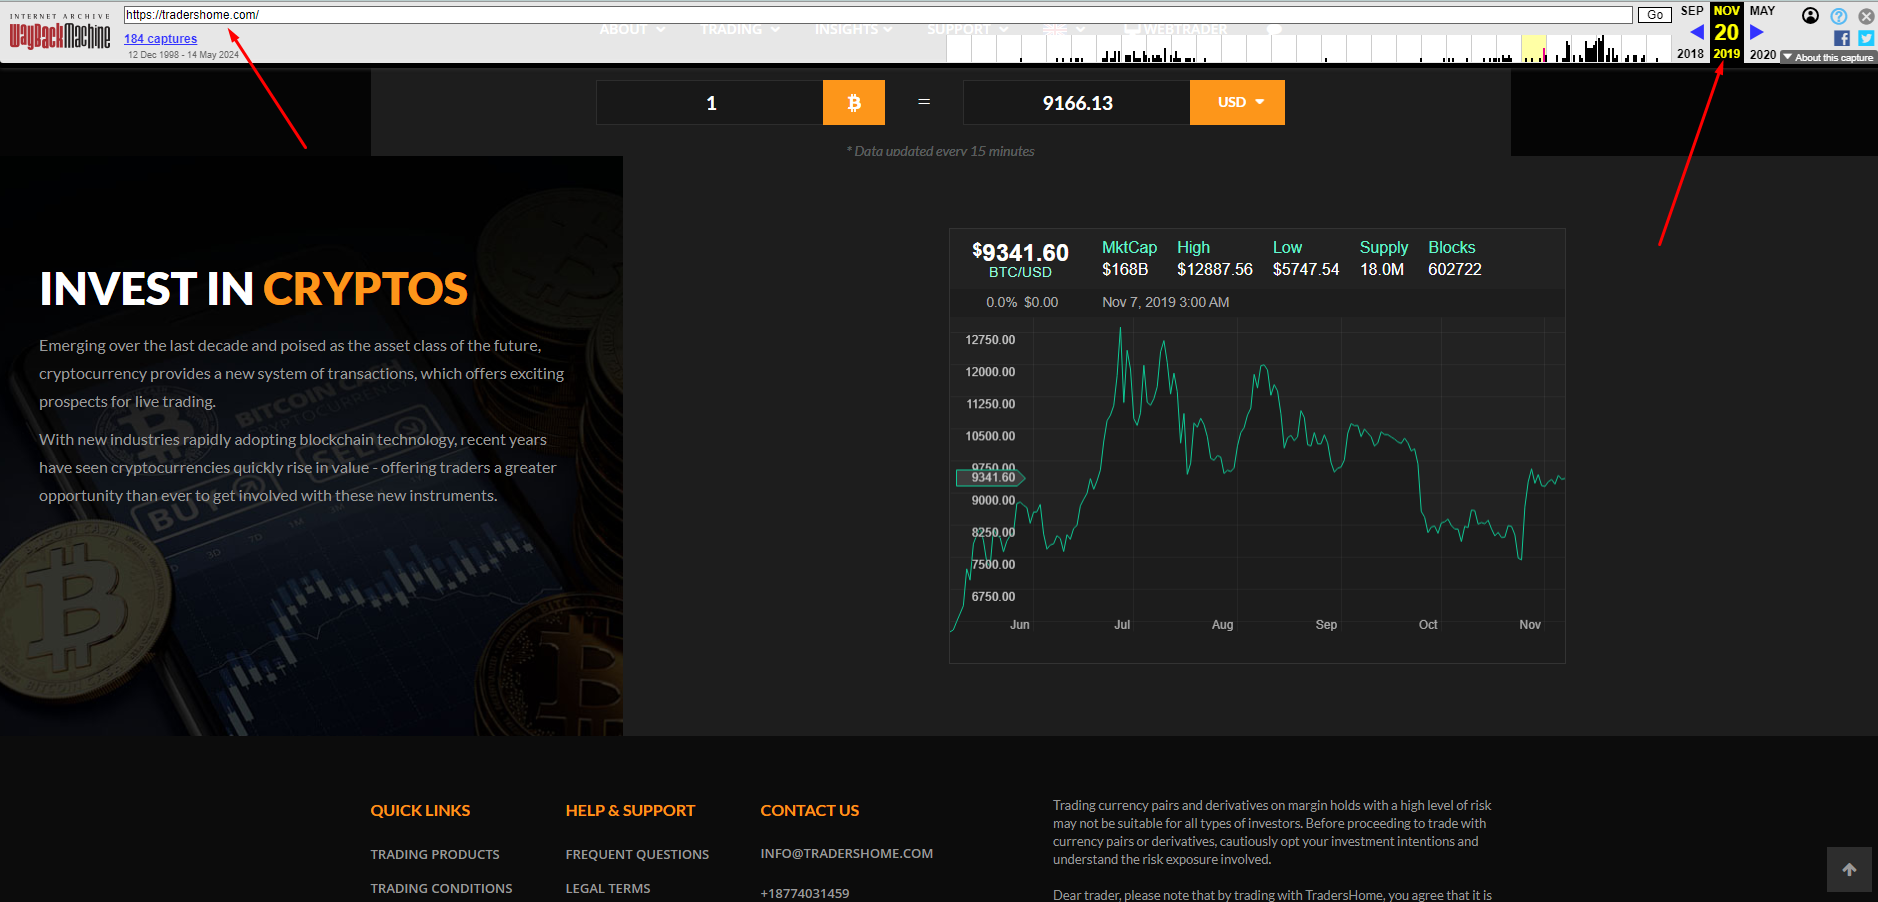The width and height of the screenshot is (1878, 902).
Task: Click the scroll-to-top arrow button
Action: coord(1849,870)
